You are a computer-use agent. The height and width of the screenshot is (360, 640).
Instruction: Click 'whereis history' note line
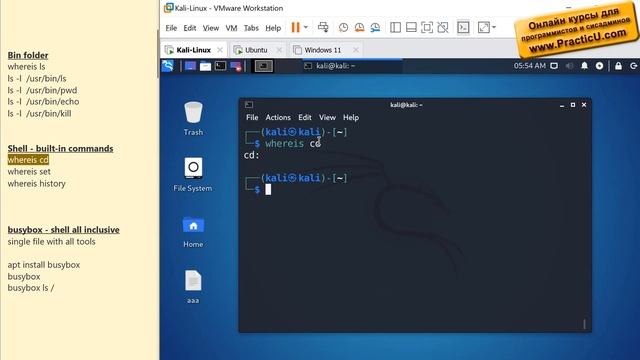[36, 184]
